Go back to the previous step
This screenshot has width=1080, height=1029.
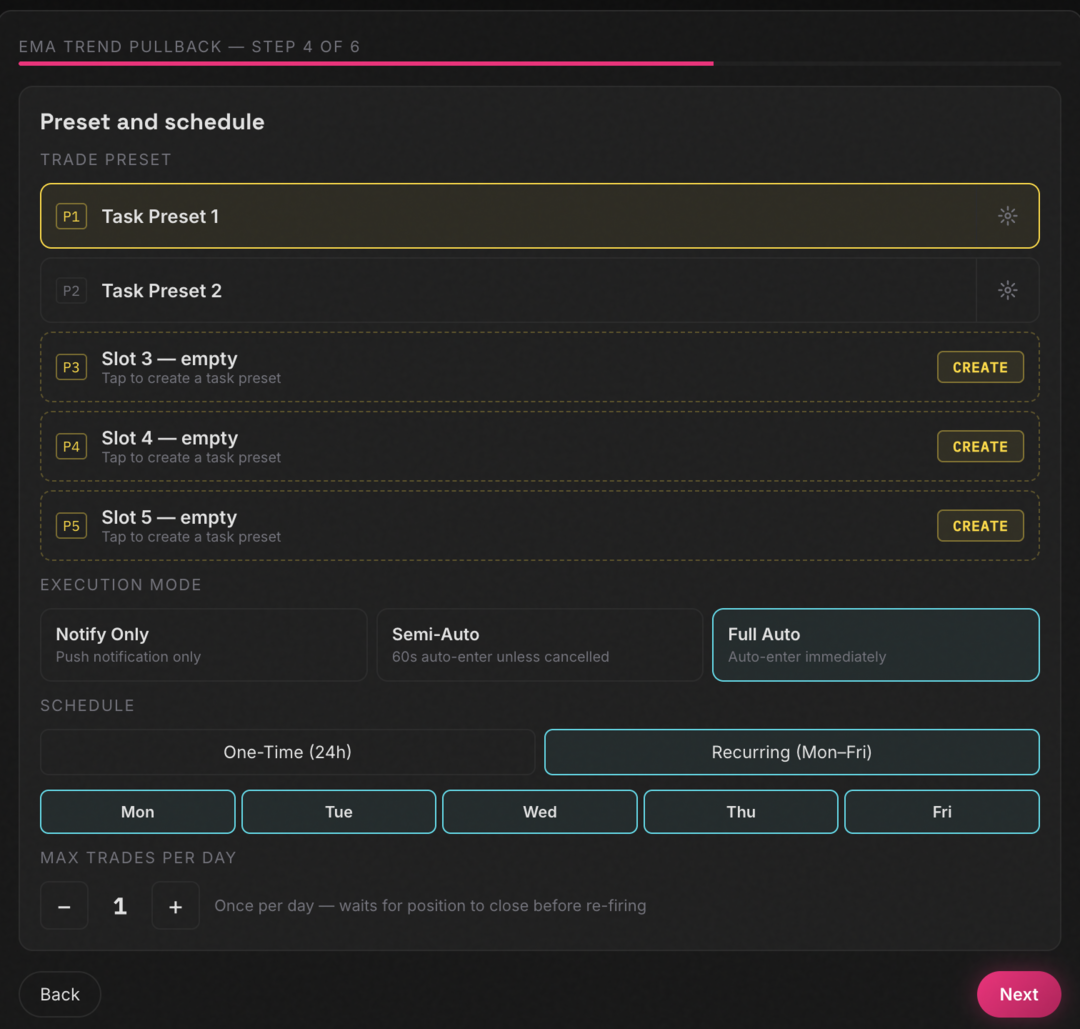click(x=60, y=994)
